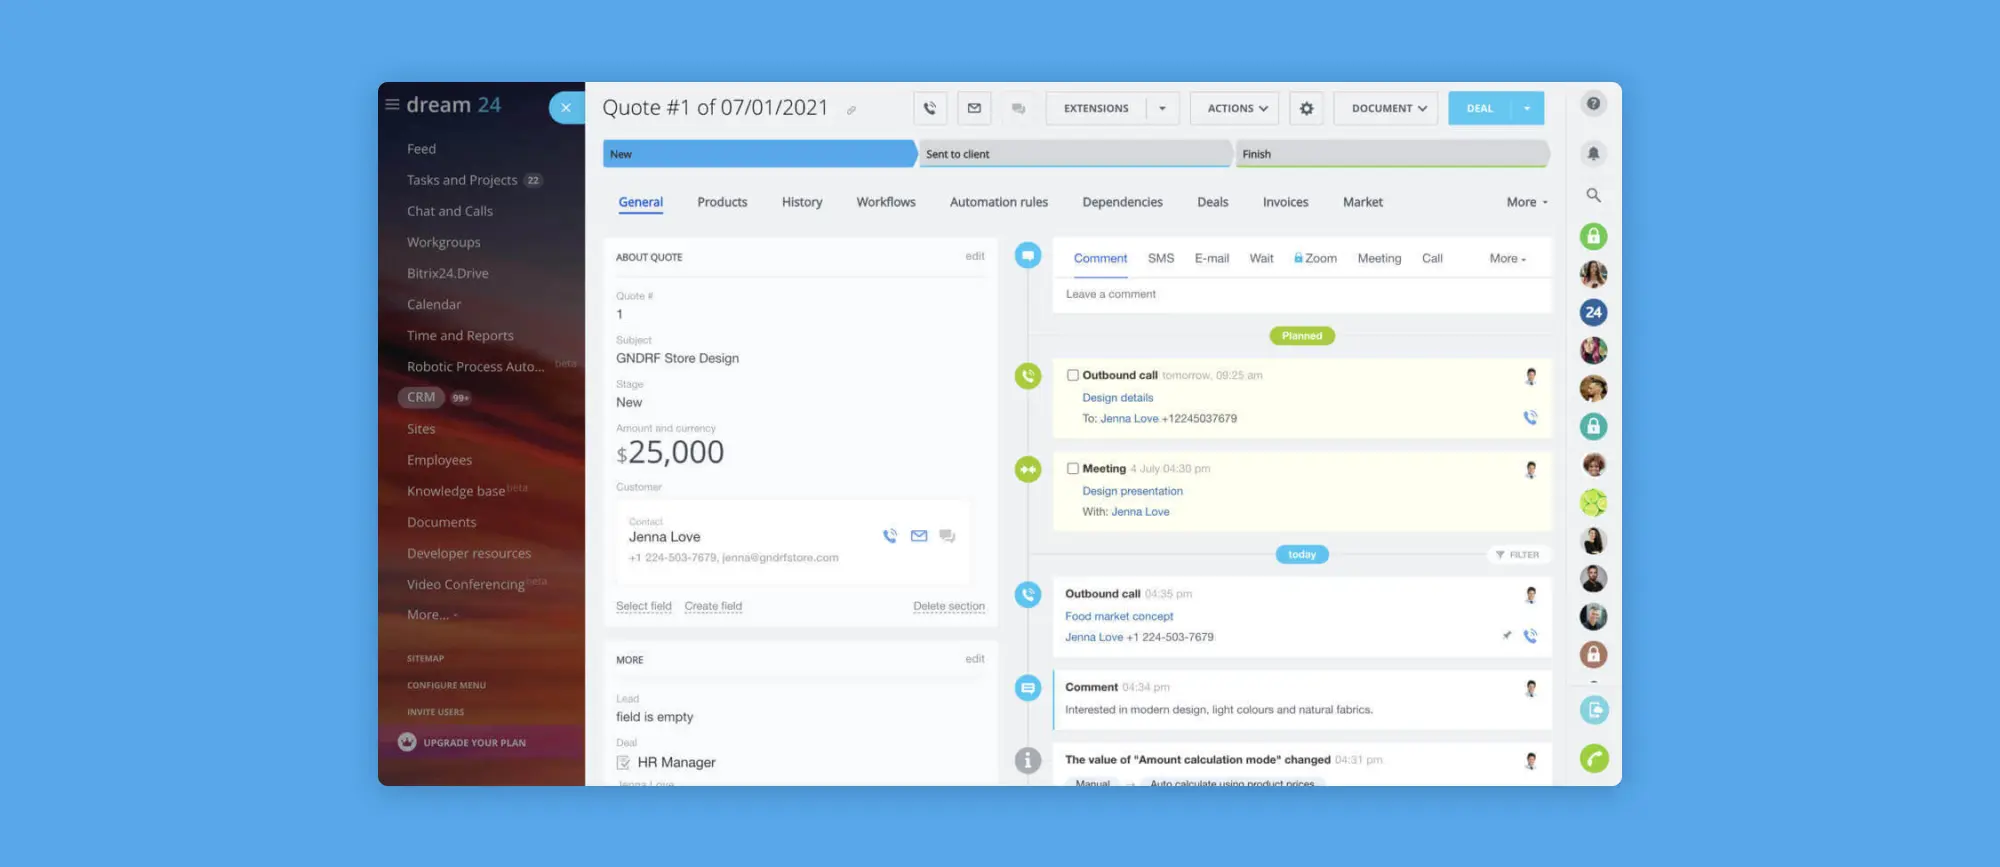Screen dimensions: 2000x867
Task: Email Jenna Love via contact envelope icon
Action: coord(919,536)
